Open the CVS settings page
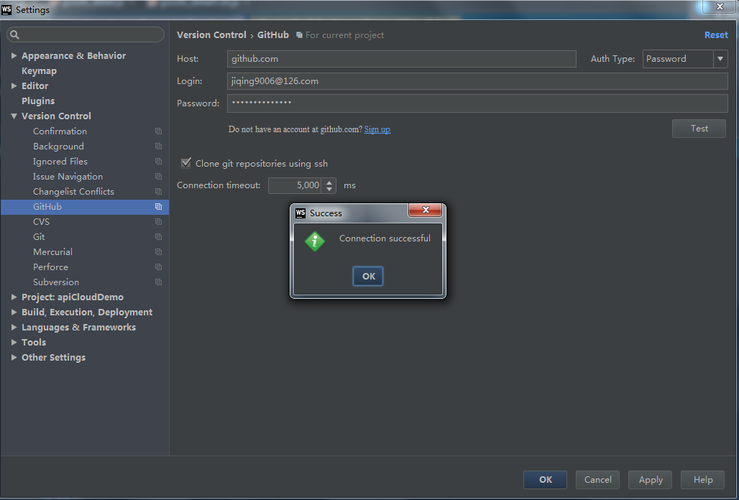Image resolution: width=739 pixels, height=500 pixels. click(41, 222)
